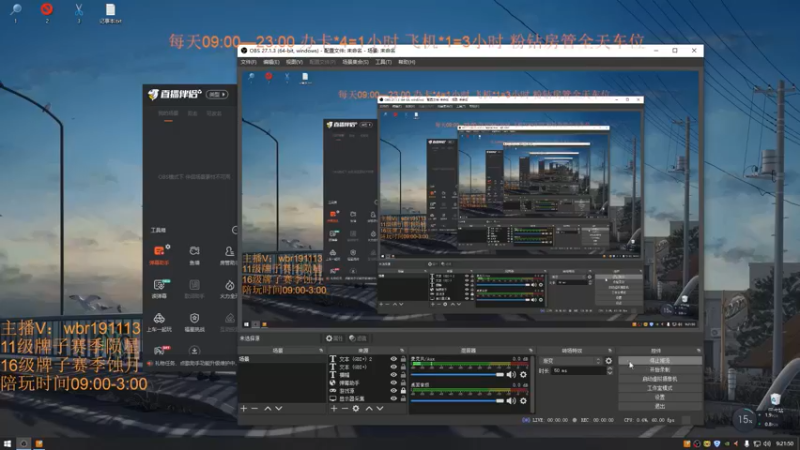Open gear settings for 麦克风/Aux channel
Screen dimensions: 800x450
[523, 374]
